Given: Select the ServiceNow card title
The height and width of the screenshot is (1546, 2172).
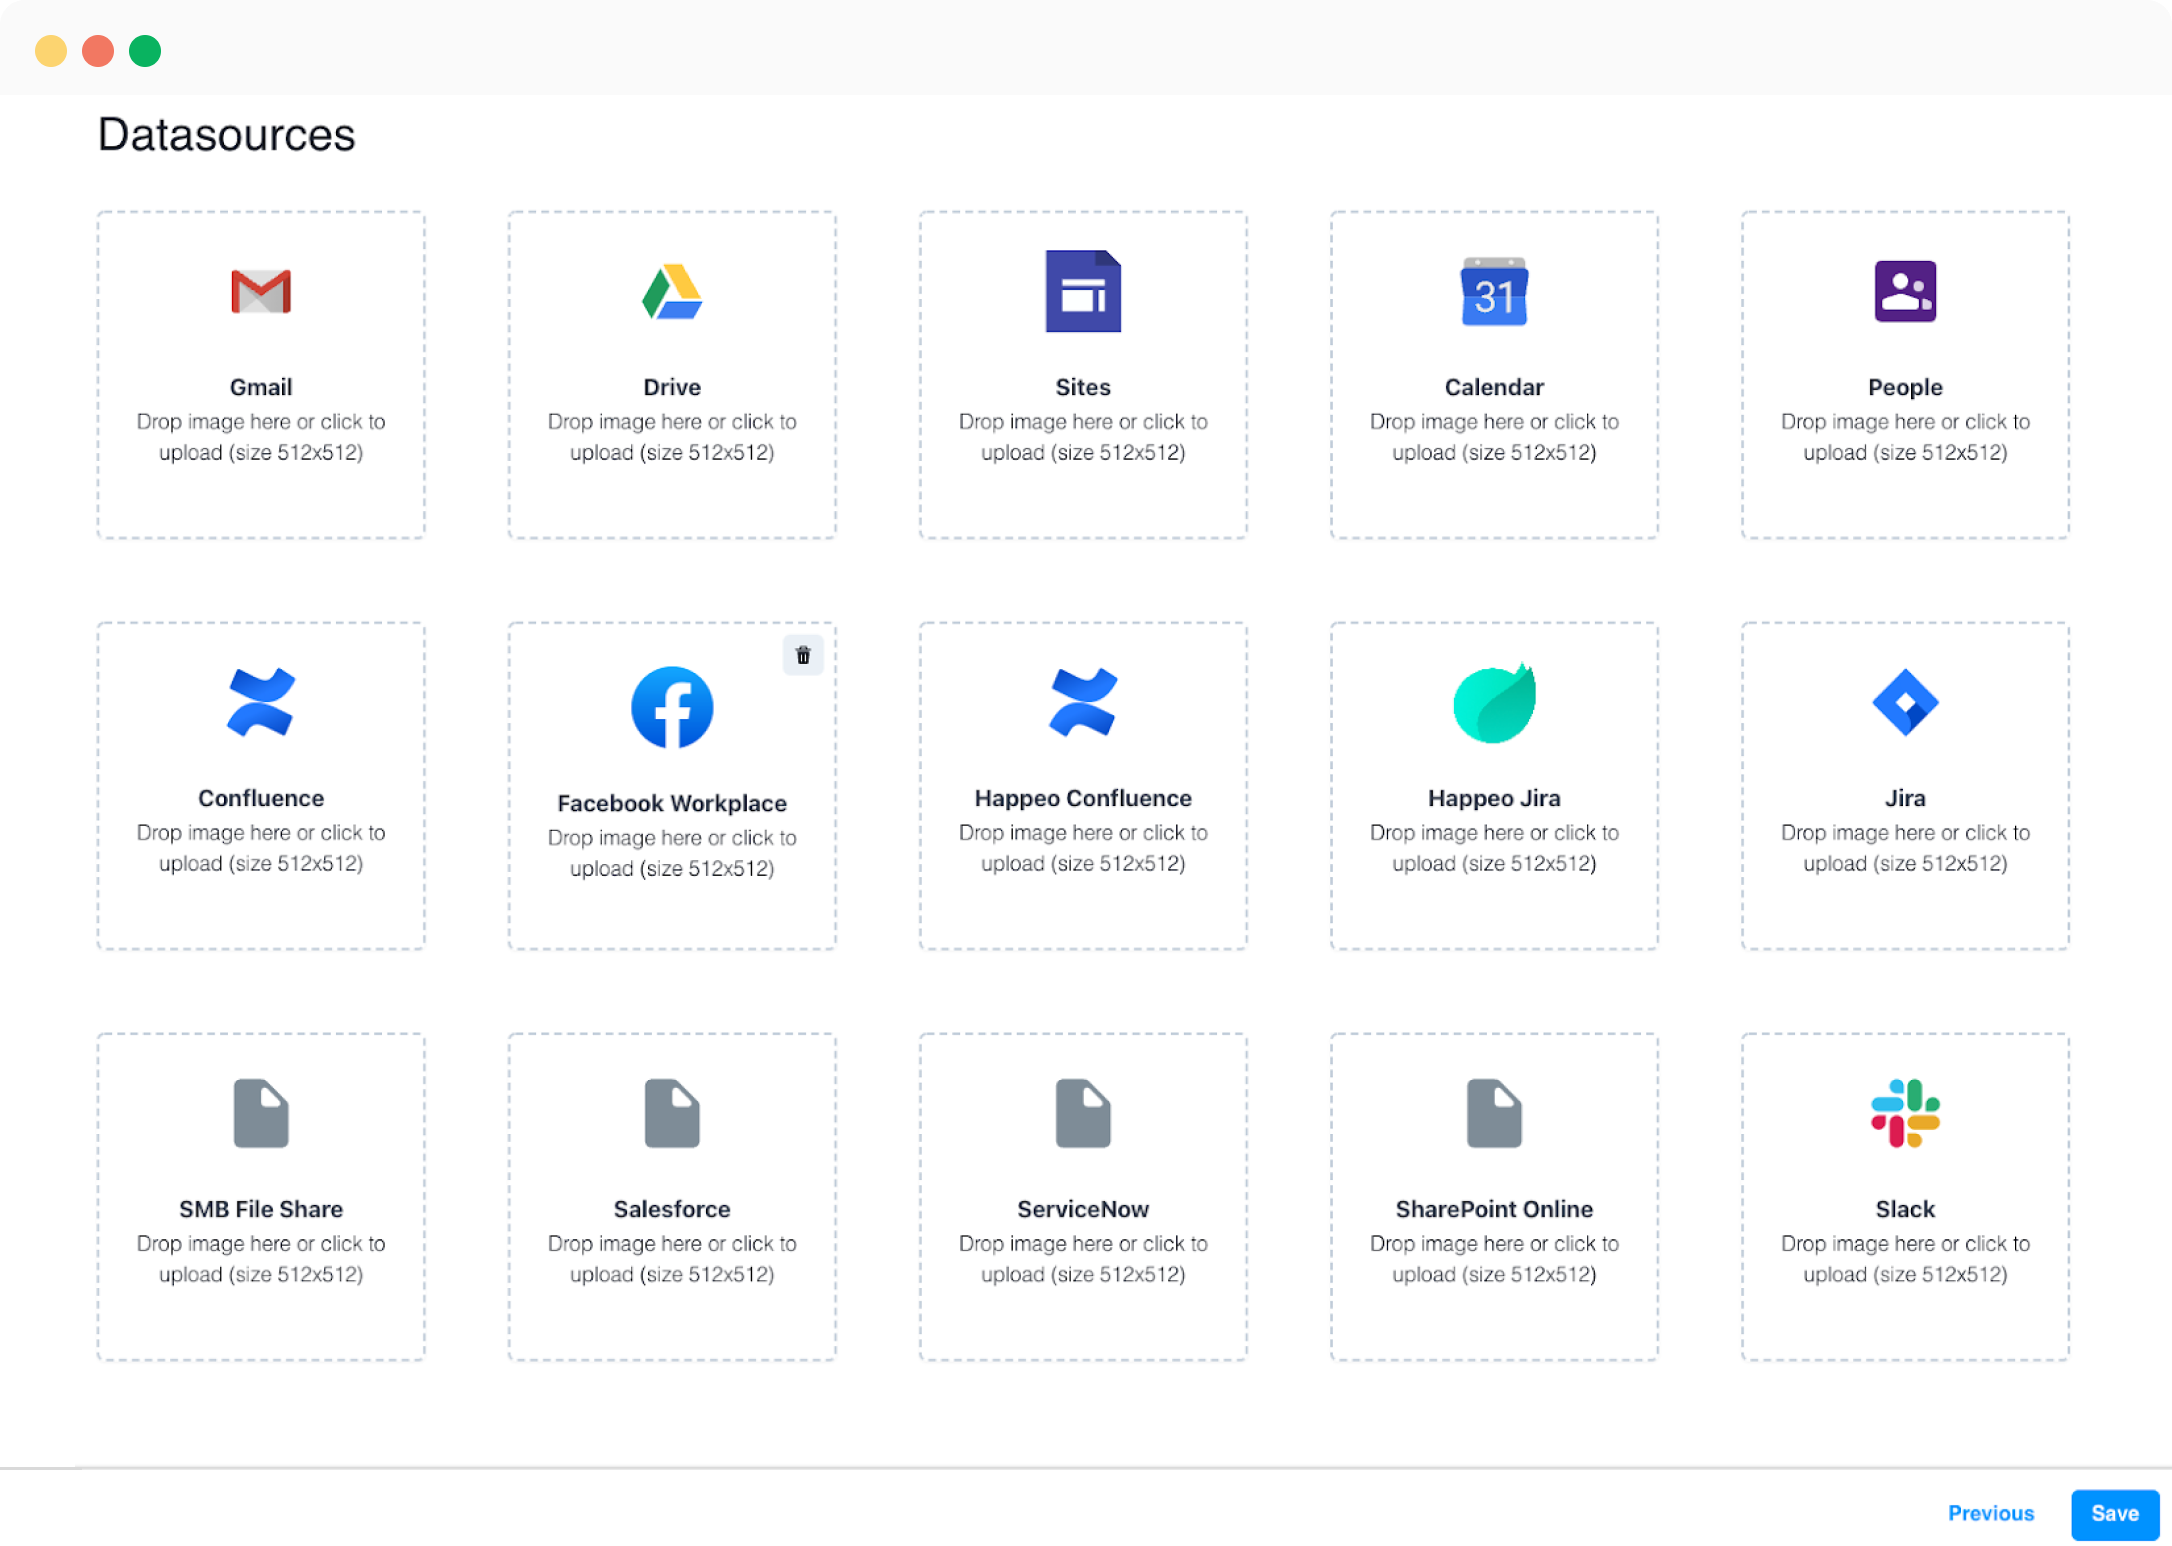Looking at the screenshot, I should coord(1083,1209).
